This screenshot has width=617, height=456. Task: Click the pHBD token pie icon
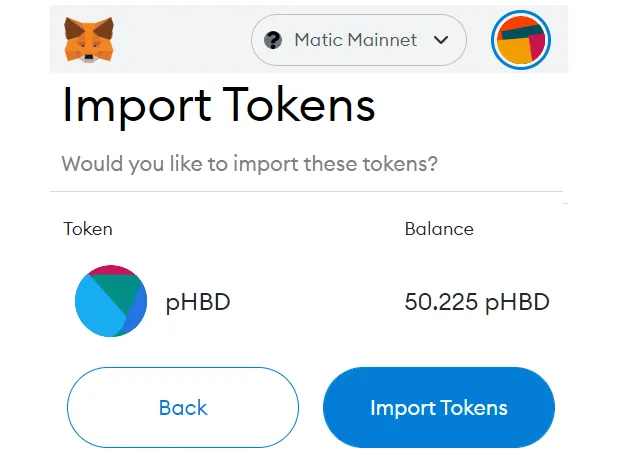click(111, 301)
